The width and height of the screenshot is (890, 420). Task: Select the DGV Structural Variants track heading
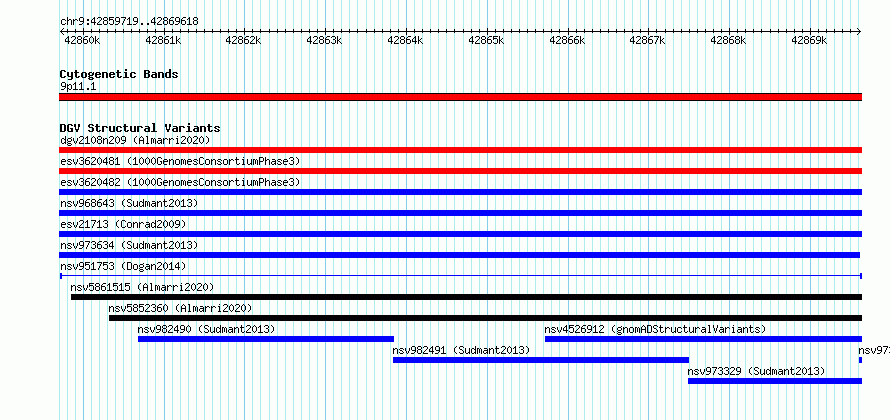140,128
